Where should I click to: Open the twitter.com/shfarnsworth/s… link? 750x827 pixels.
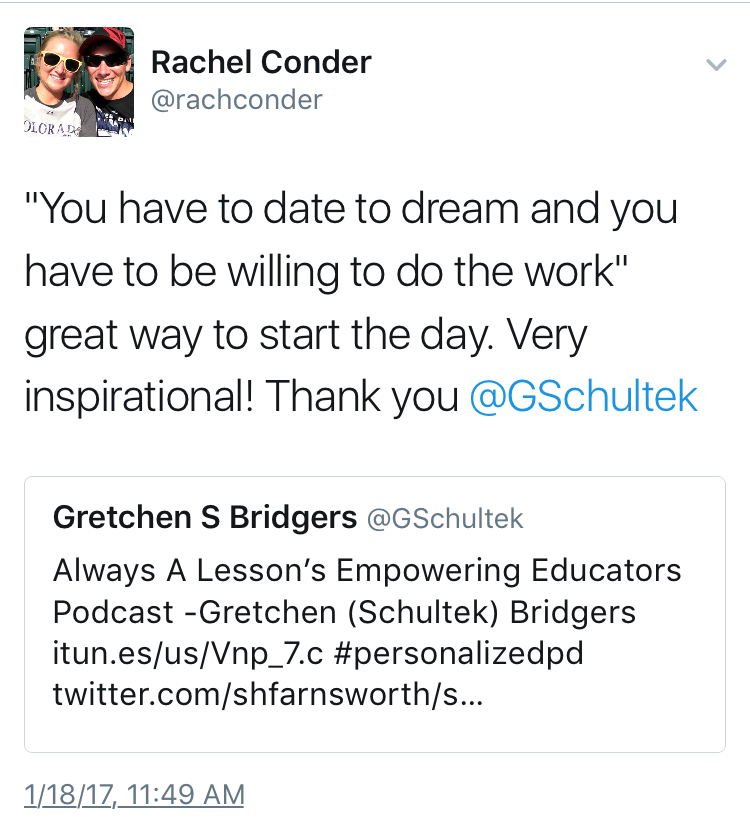tap(268, 694)
